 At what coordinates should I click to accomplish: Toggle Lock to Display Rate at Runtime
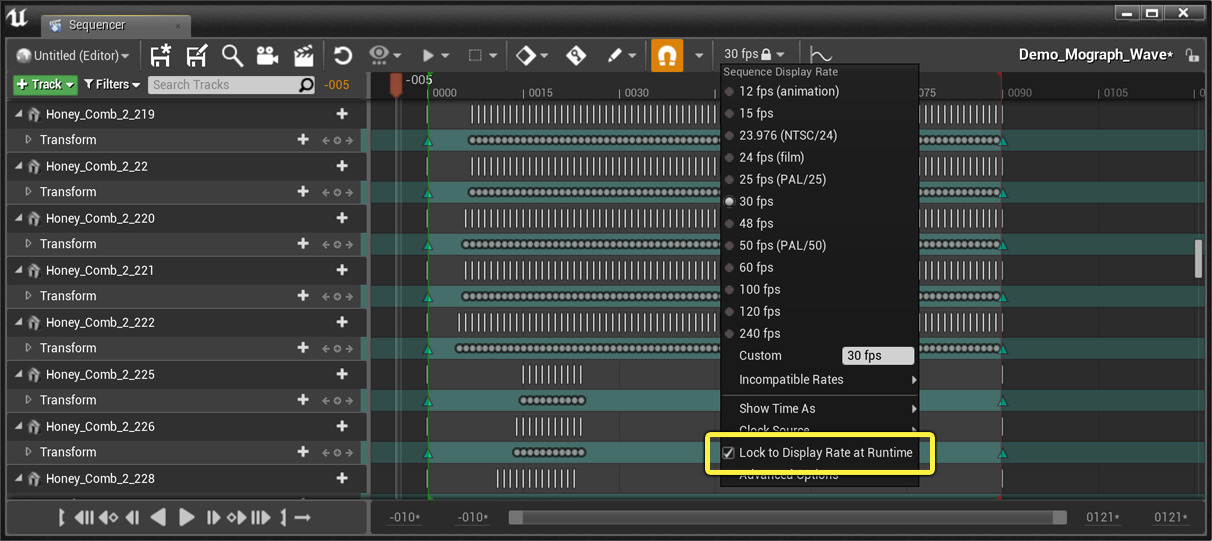click(x=728, y=453)
